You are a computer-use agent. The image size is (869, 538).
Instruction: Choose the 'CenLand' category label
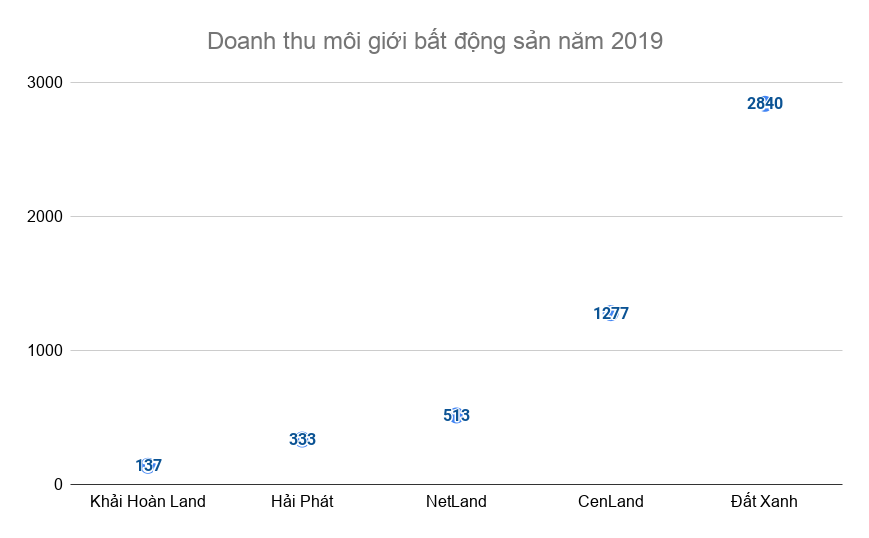610,501
